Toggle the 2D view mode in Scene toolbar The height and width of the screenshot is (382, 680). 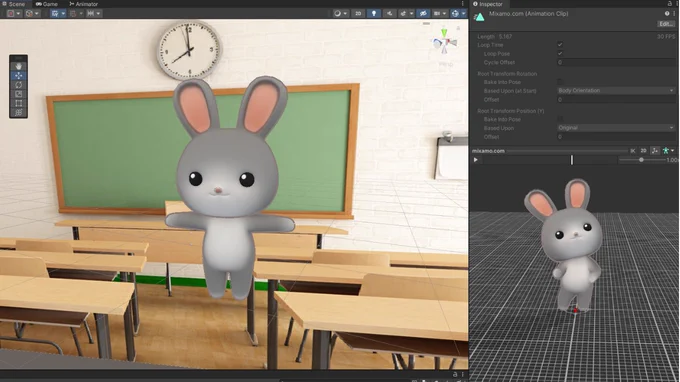point(358,13)
